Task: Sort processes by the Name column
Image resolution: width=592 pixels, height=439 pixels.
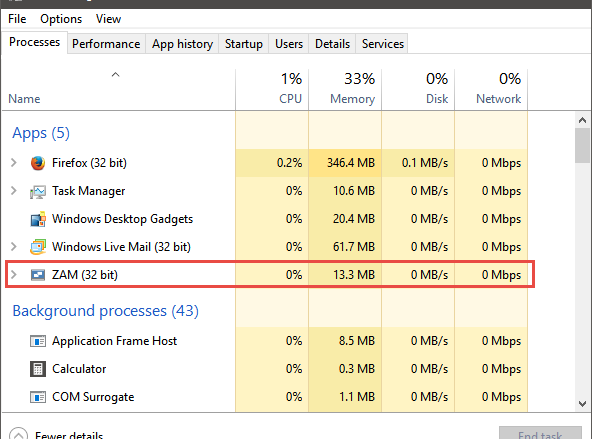Action: tap(118, 90)
